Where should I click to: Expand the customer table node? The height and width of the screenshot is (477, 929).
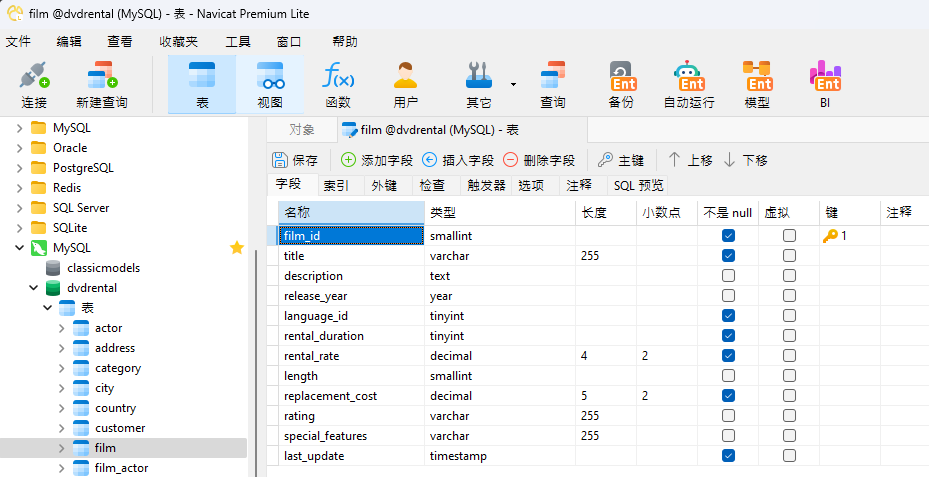point(62,428)
